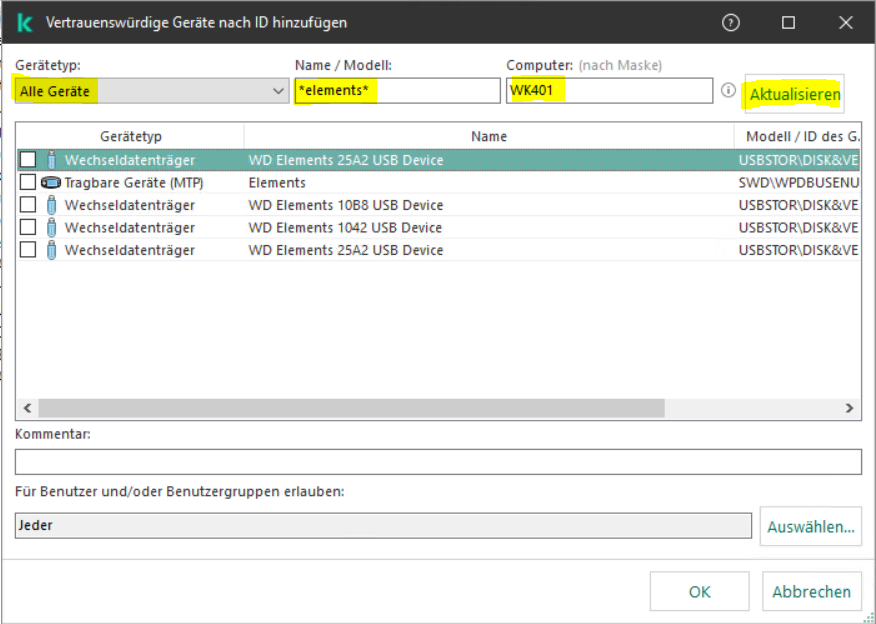
Task: Tick checkbox for WD Elements 10B8 USB Device
Action: click(x=28, y=205)
